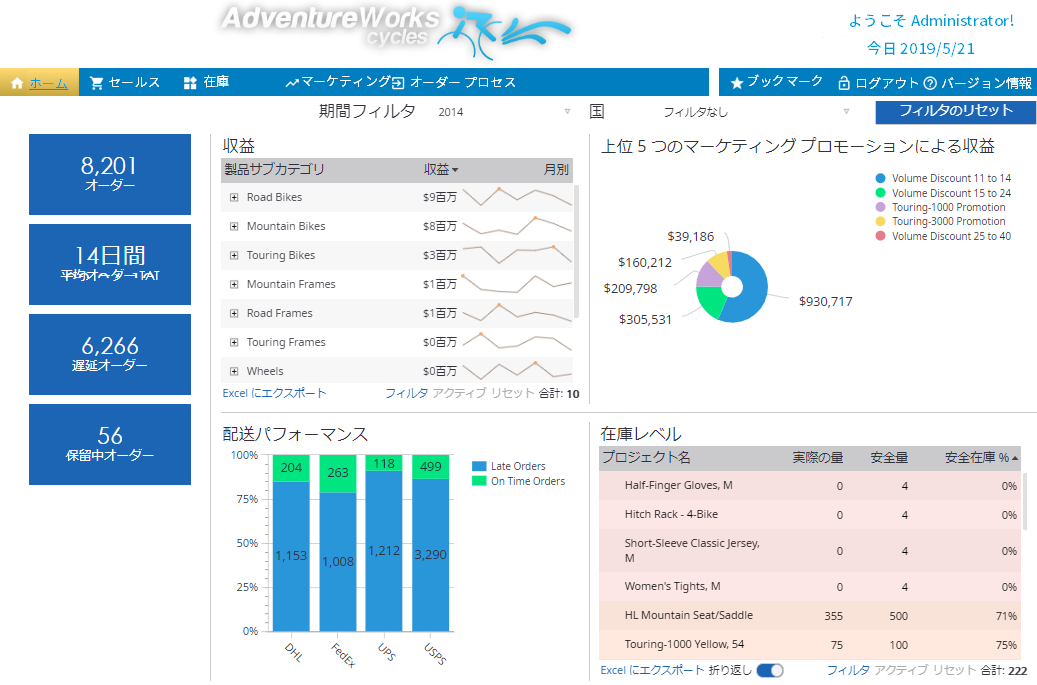Screen dimensions: 1037x685
Task: Open the 国 filter dropdown
Action: click(757, 112)
